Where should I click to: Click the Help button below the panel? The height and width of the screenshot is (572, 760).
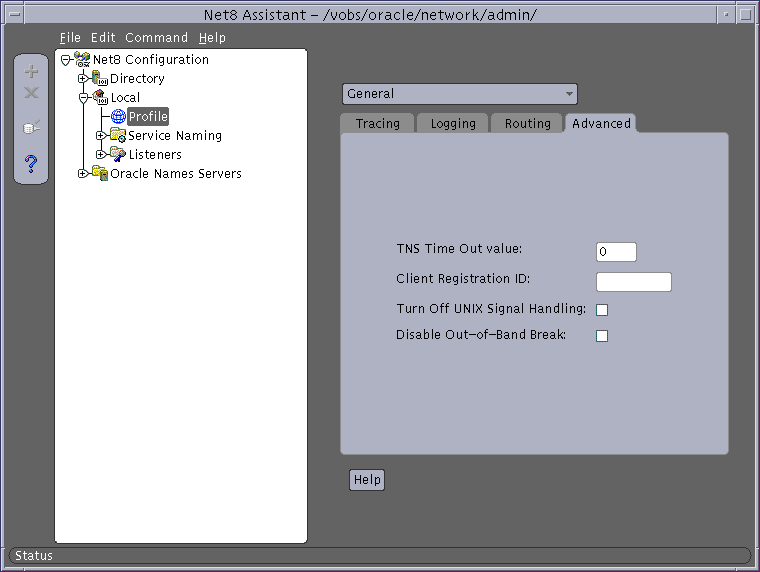point(367,480)
